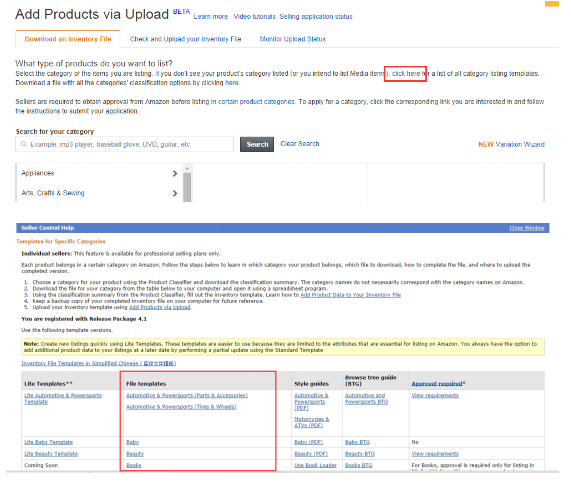Click View requirements in the Beauty row
The image size is (571, 486).
[x=435, y=454]
